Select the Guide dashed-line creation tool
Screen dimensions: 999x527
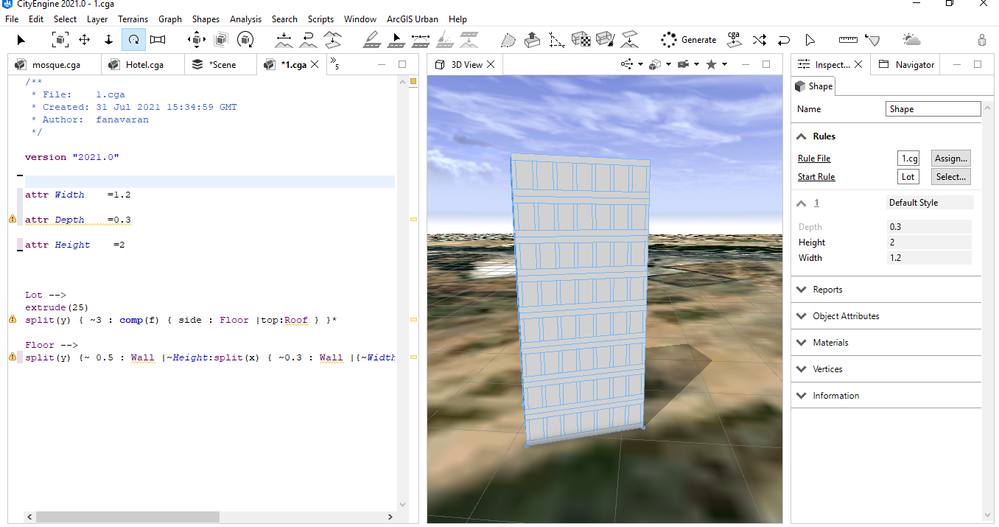pyautogui.click(x=557, y=40)
